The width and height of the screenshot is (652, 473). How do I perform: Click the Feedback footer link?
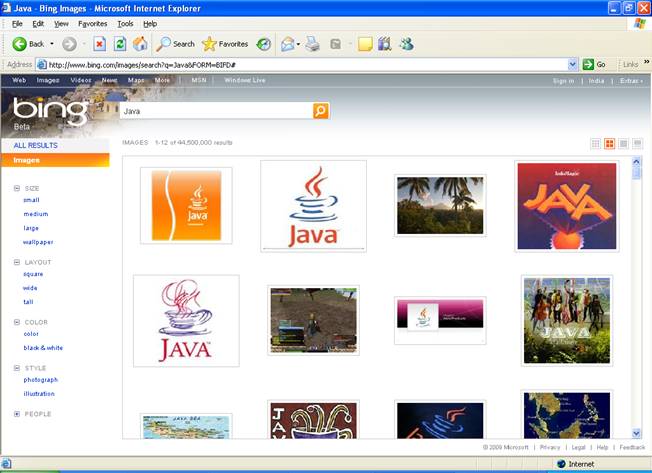[x=632, y=447]
